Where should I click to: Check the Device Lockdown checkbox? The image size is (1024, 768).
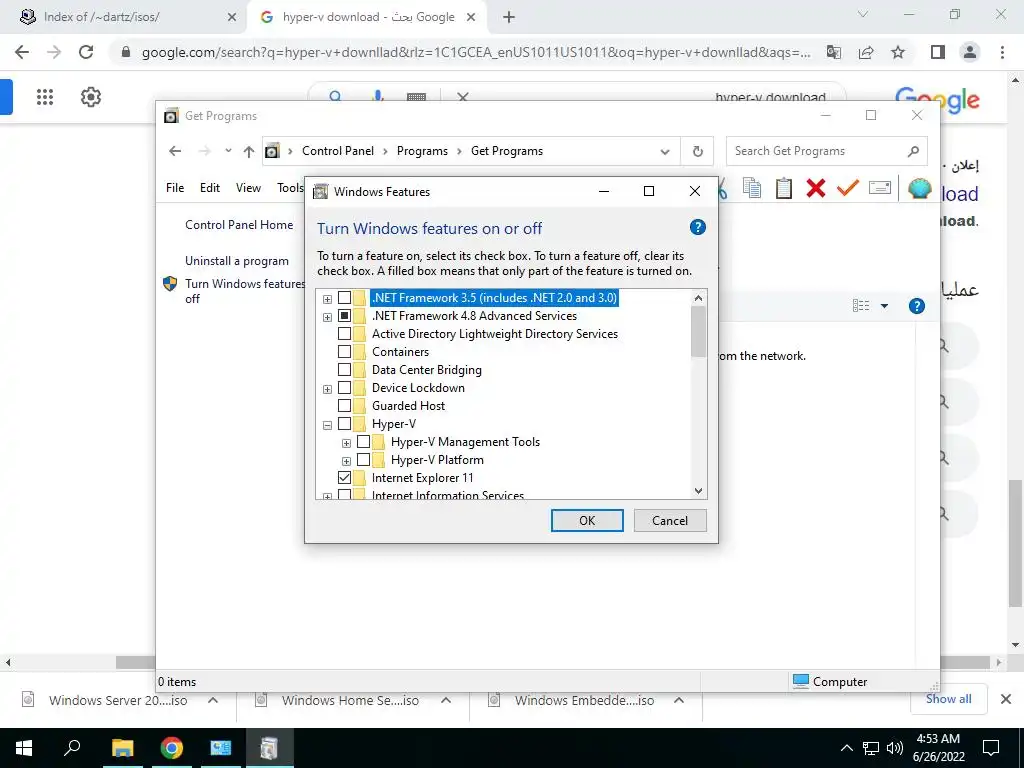344,388
